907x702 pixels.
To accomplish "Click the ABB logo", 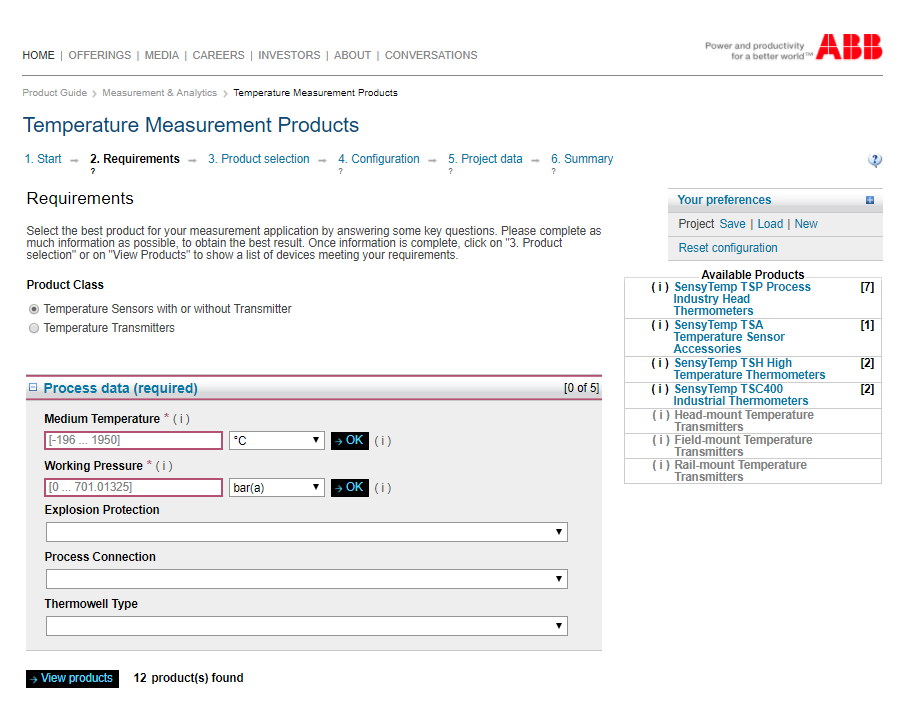I will tap(849, 46).
